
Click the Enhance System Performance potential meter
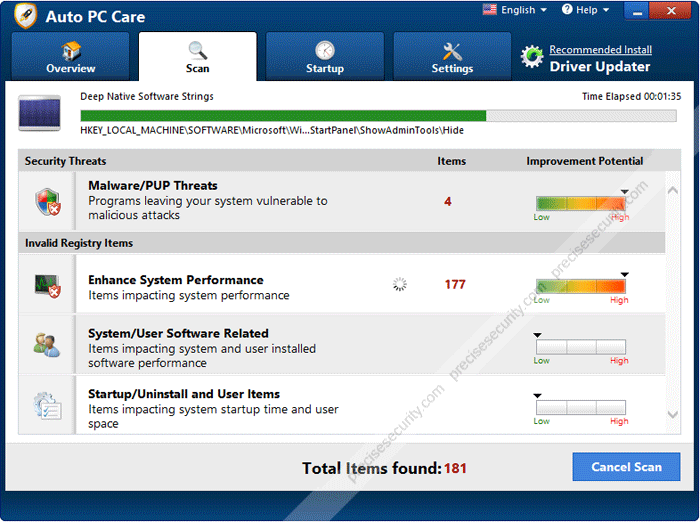580,286
